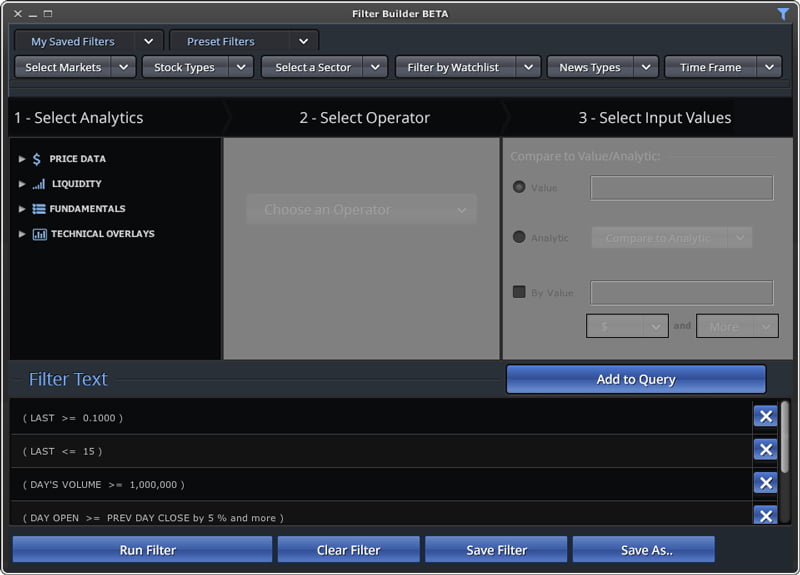Delete the LAST <= 15 filter row
800x575 pixels.
click(765, 450)
